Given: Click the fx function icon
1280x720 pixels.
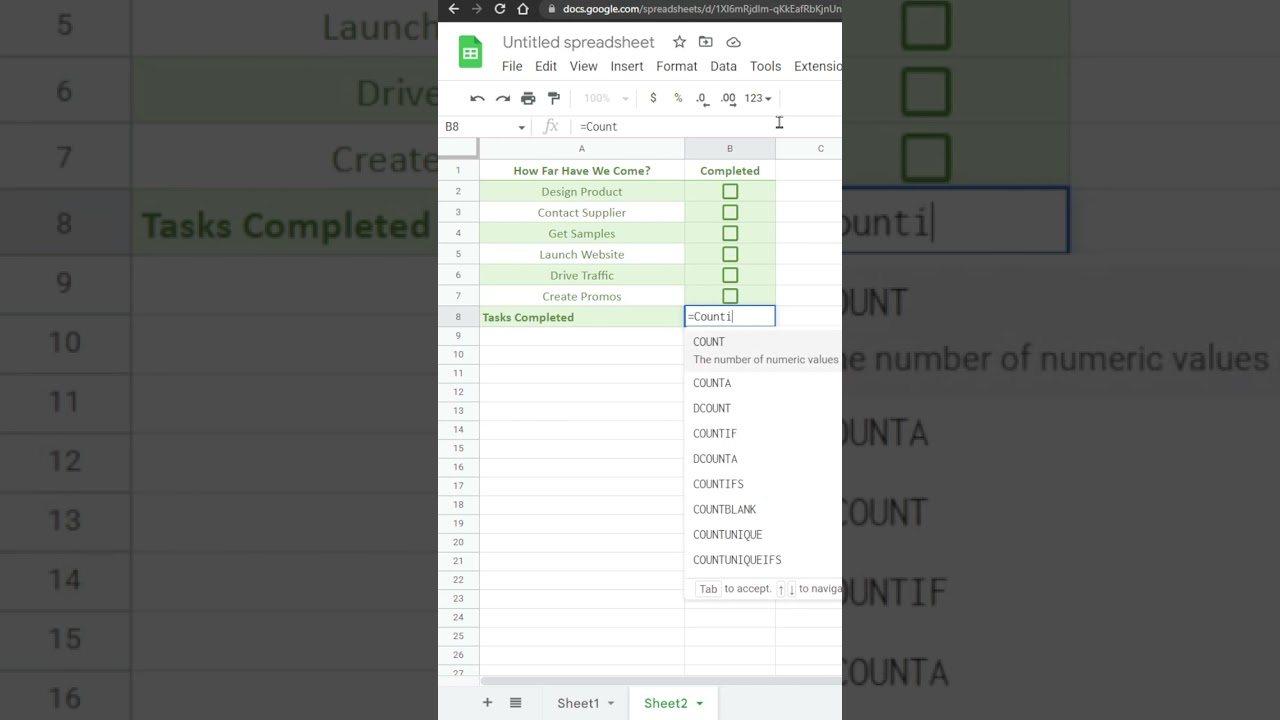Looking at the screenshot, I should [x=550, y=126].
